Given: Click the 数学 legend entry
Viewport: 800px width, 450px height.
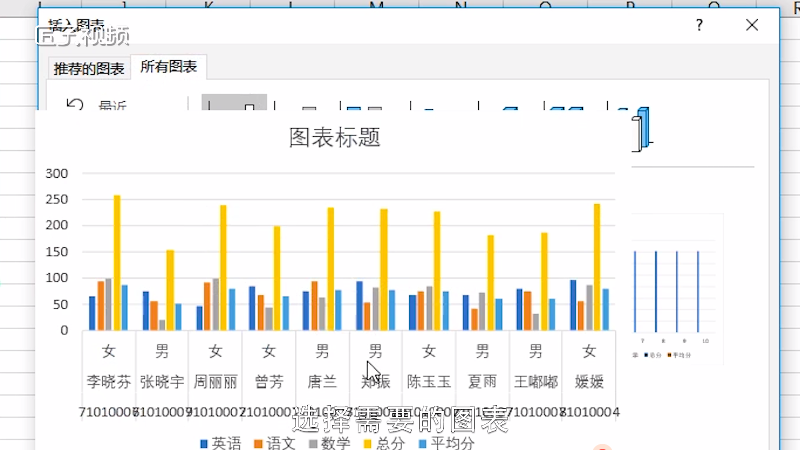Looking at the screenshot, I should [x=327, y=443].
